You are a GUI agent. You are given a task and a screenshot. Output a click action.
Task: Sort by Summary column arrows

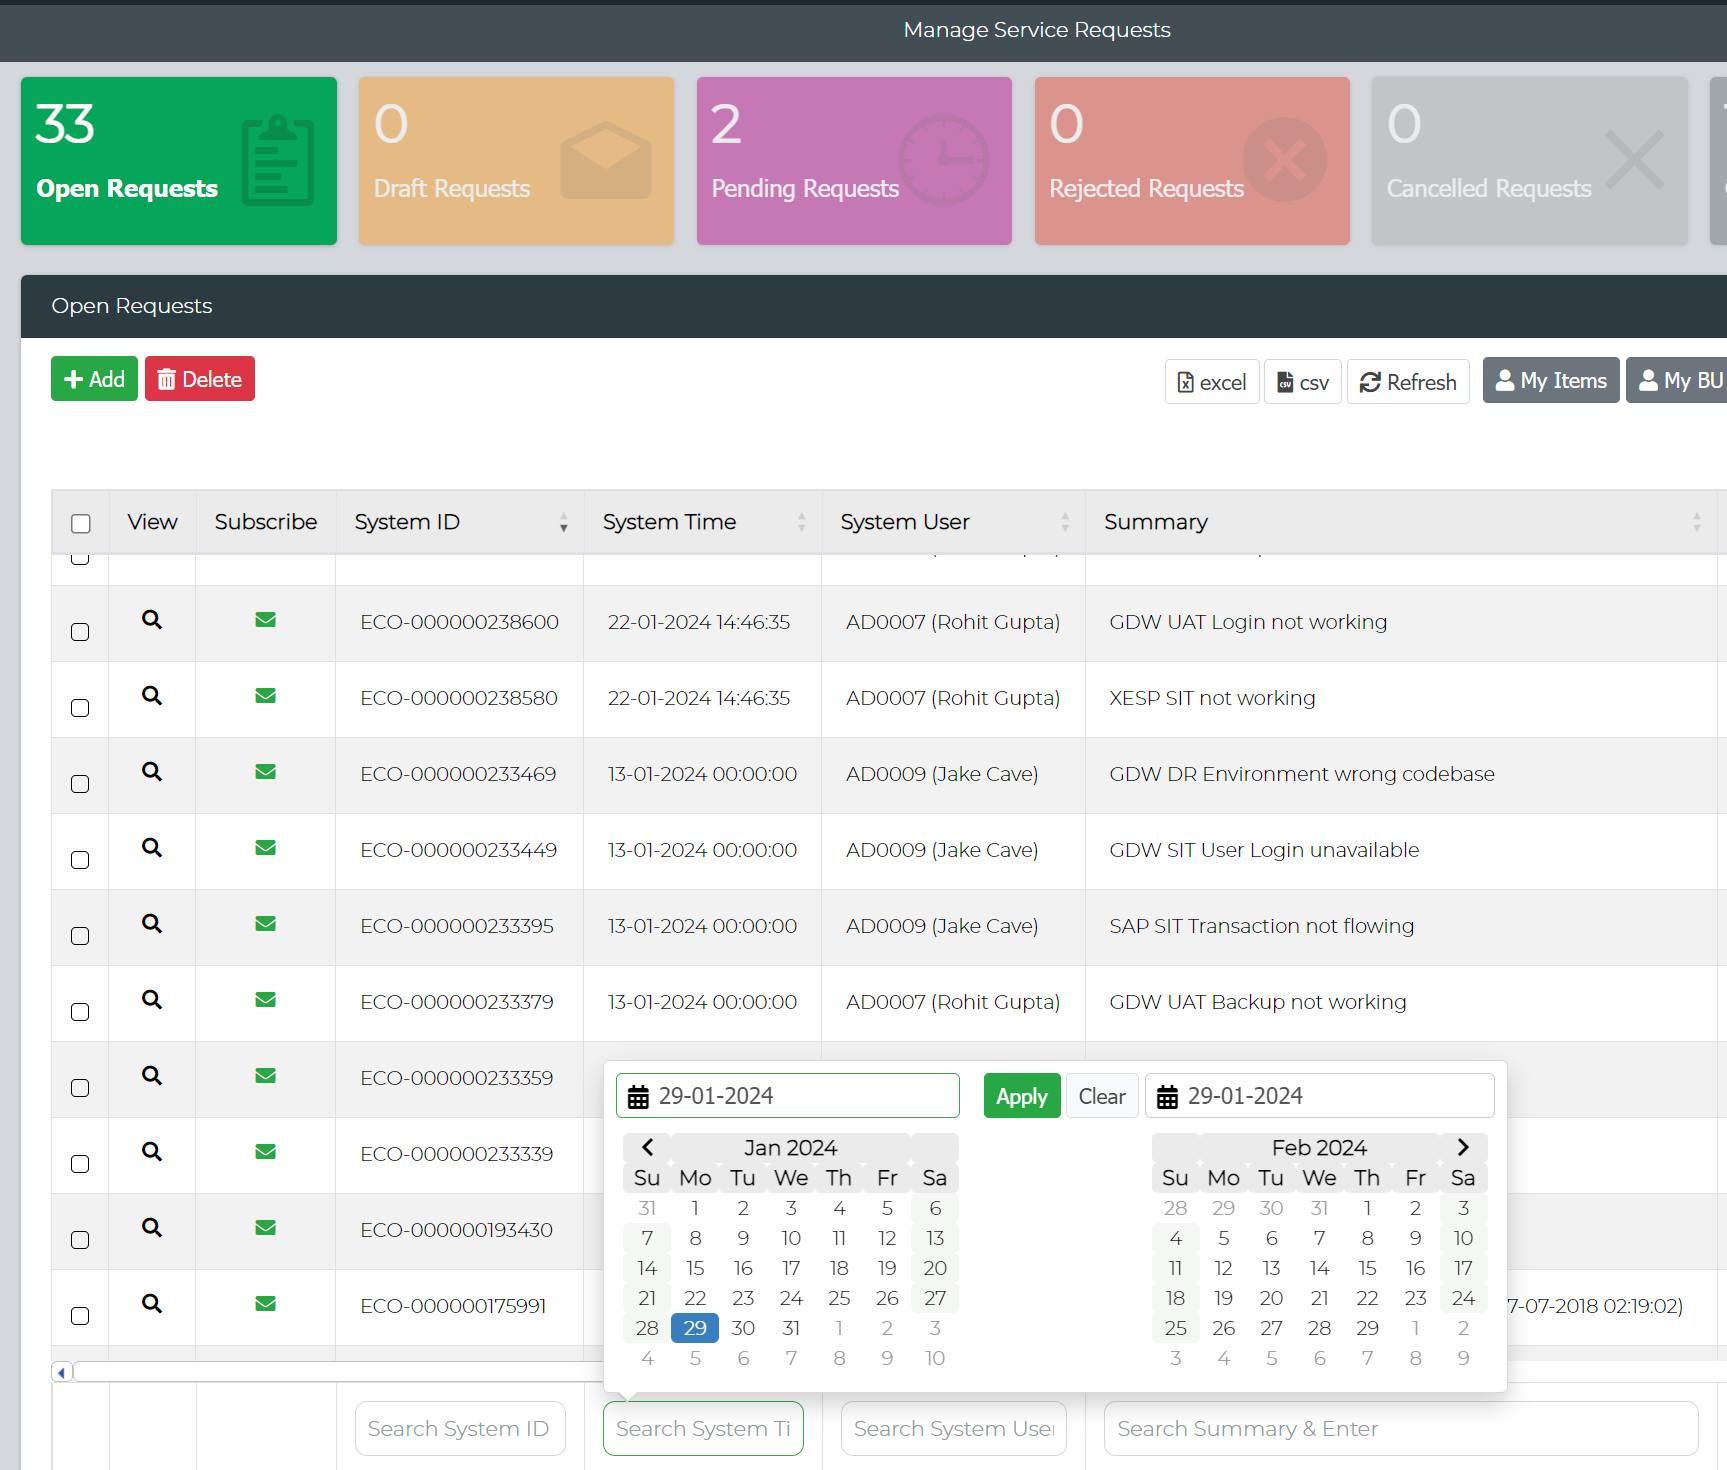coord(1697,522)
